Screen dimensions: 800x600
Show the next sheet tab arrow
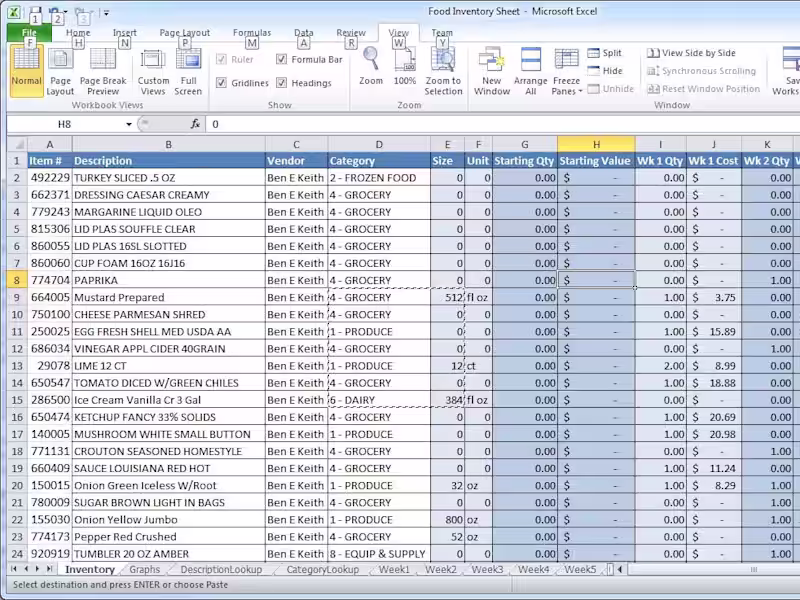click(37, 569)
